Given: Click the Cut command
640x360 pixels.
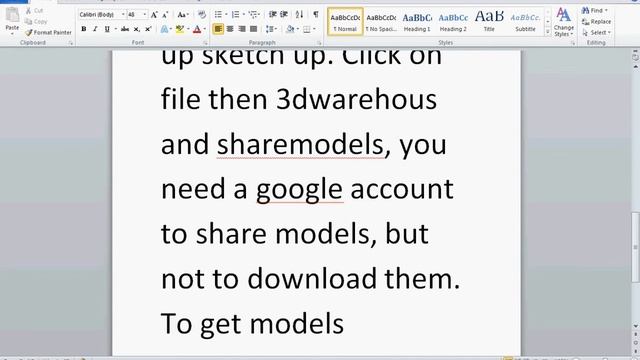Looking at the screenshot, I should [x=34, y=11].
